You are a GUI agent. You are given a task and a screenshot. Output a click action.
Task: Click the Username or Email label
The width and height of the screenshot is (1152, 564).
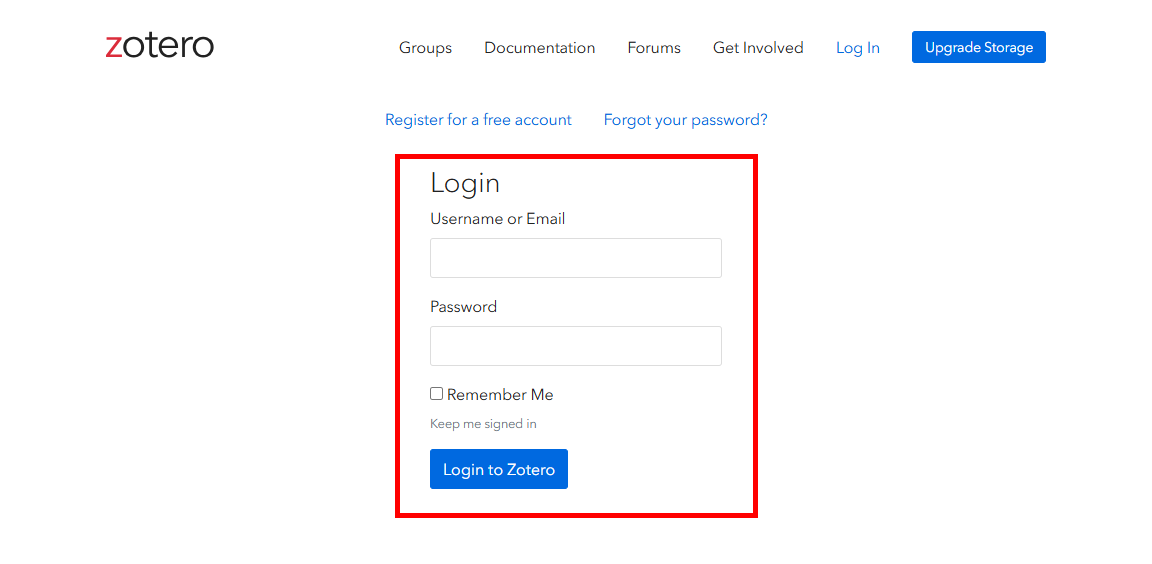[497, 219]
